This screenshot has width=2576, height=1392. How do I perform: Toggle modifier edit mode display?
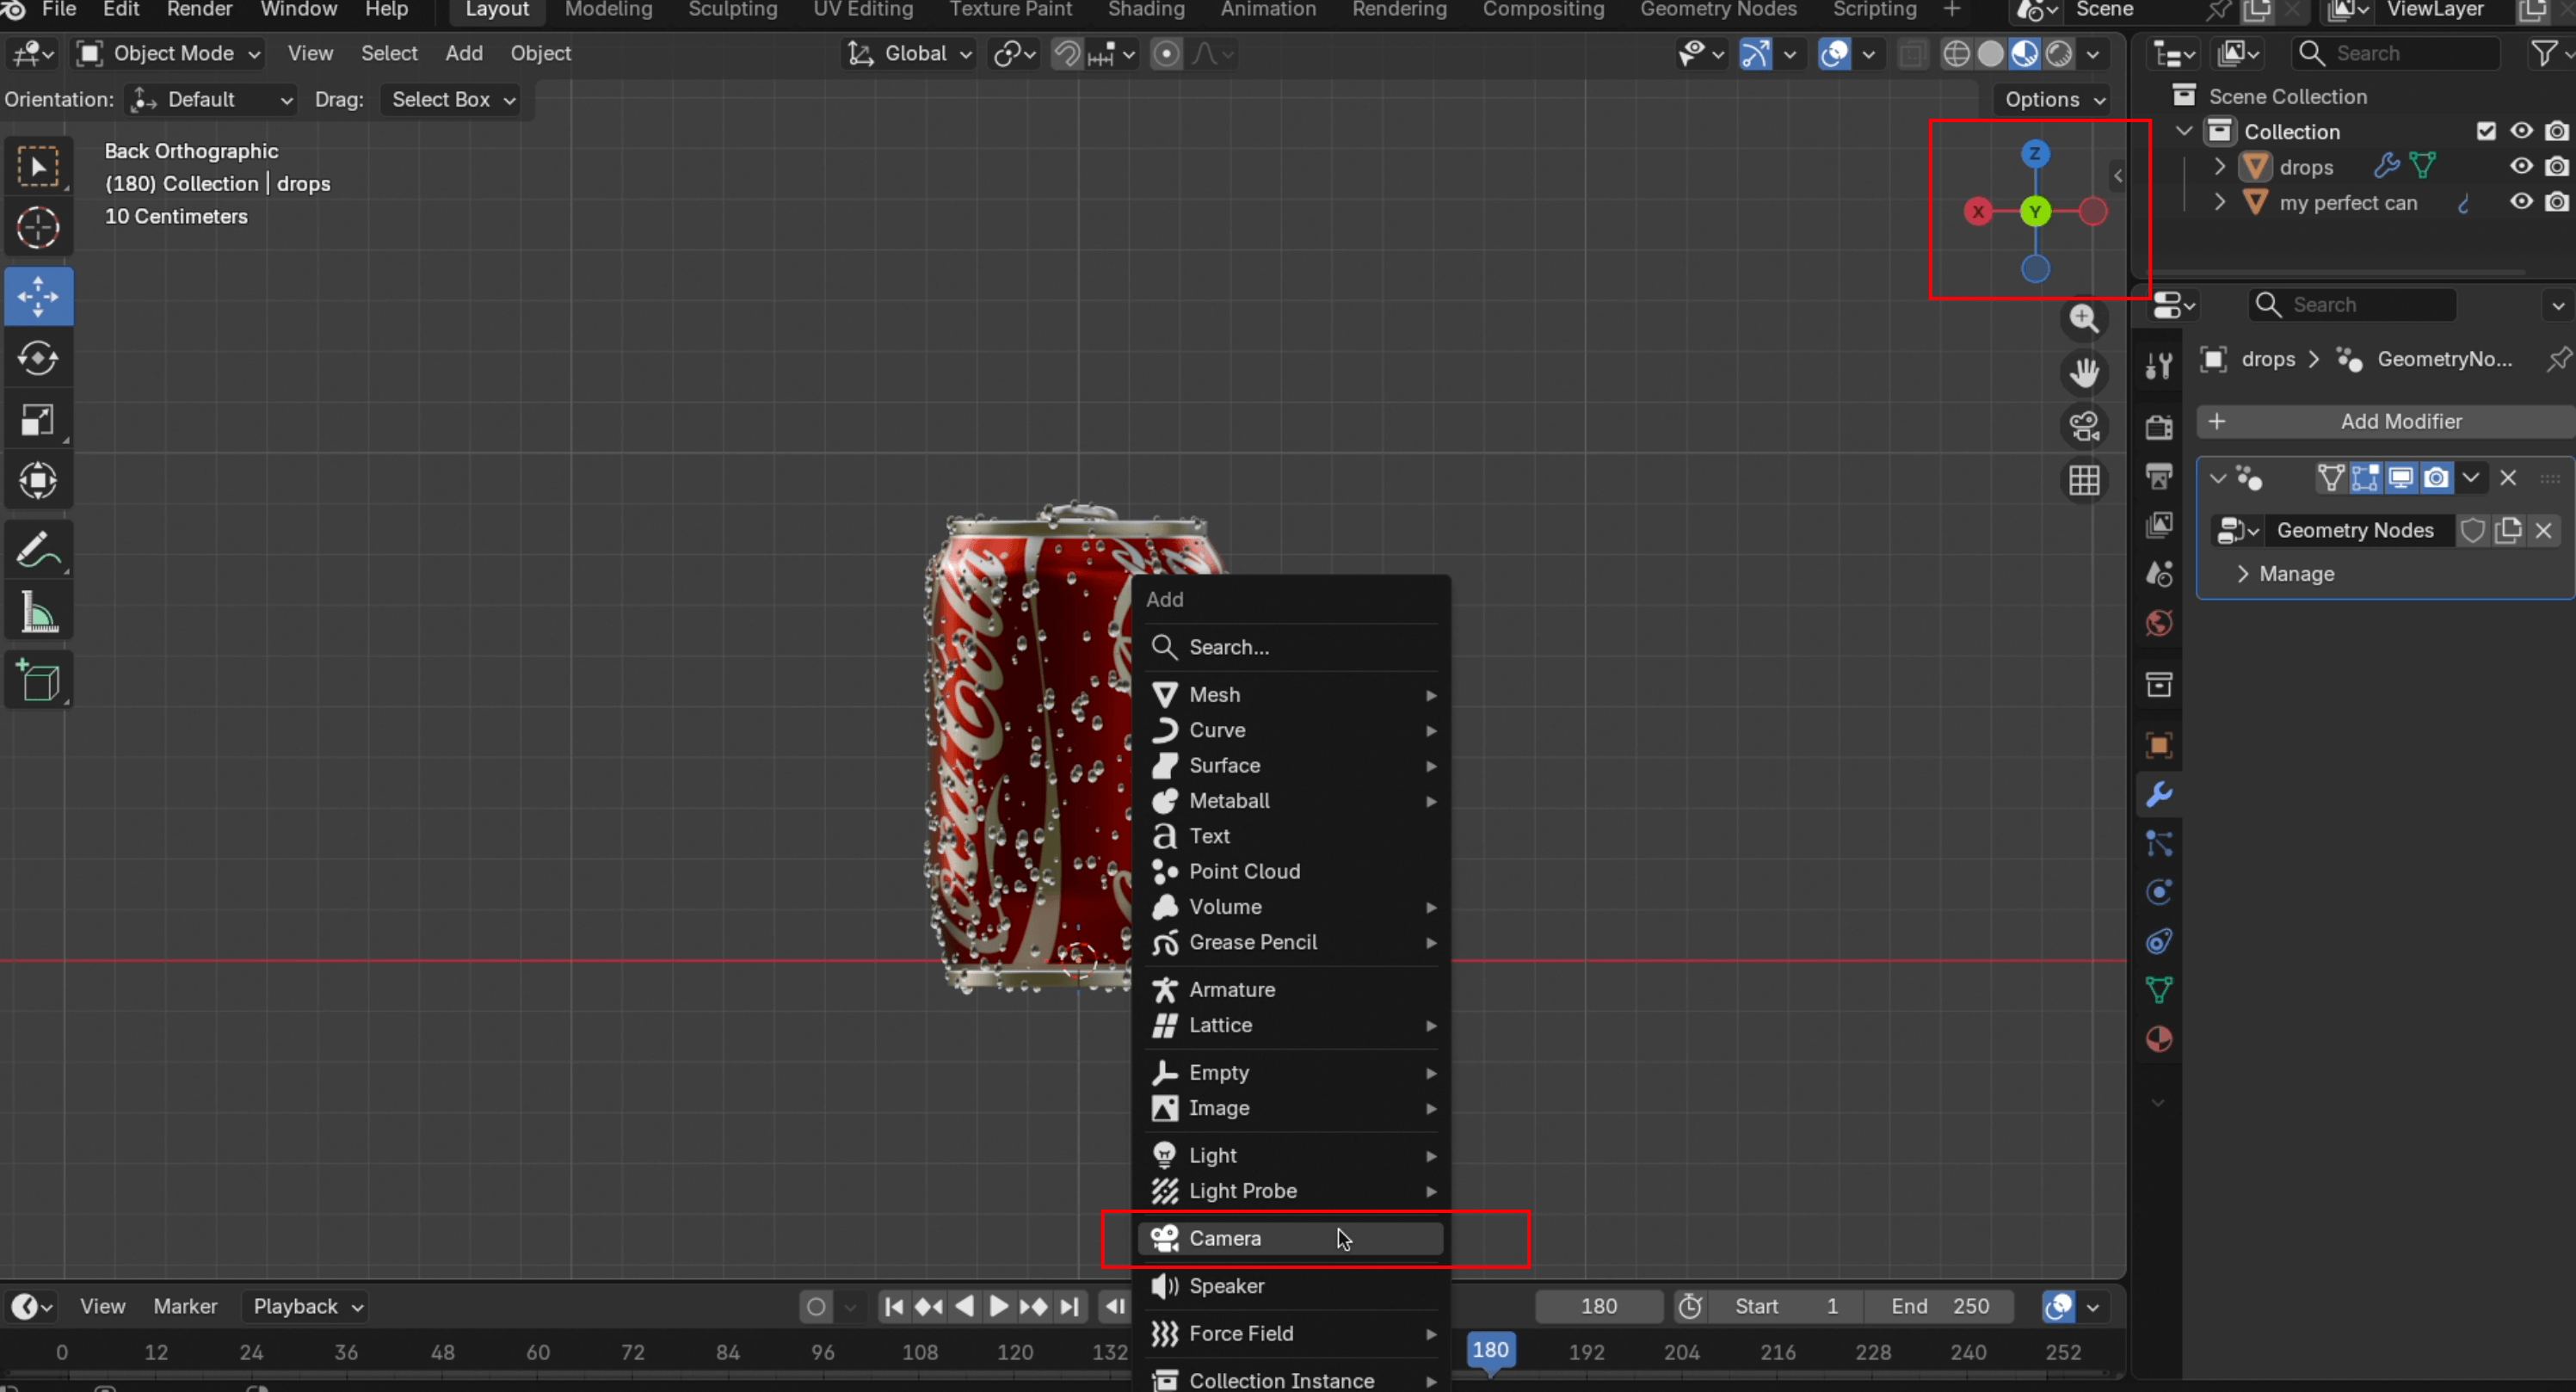2366,478
